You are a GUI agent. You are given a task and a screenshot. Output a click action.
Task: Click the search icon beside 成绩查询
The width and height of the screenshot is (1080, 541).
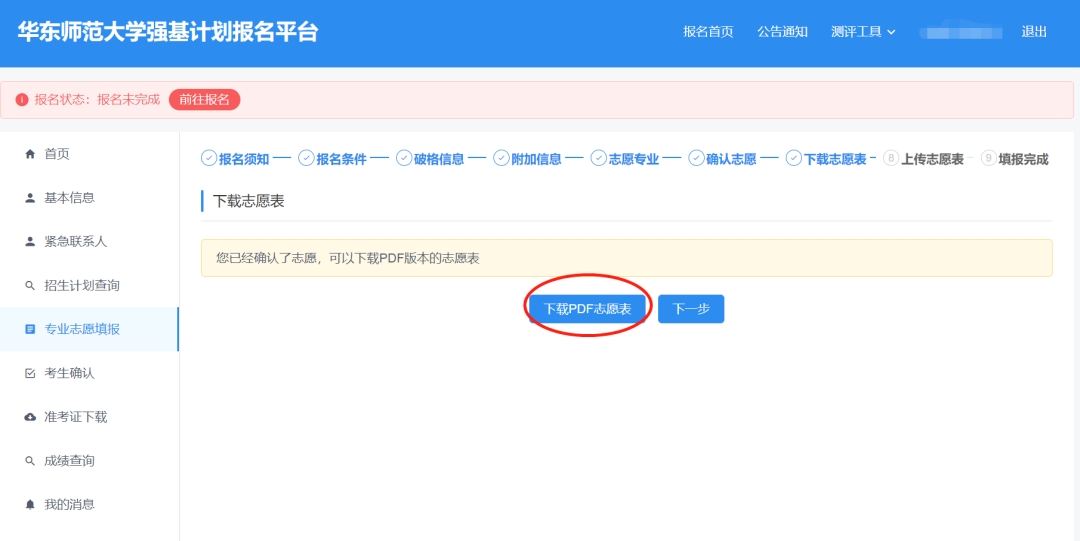pos(30,461)
